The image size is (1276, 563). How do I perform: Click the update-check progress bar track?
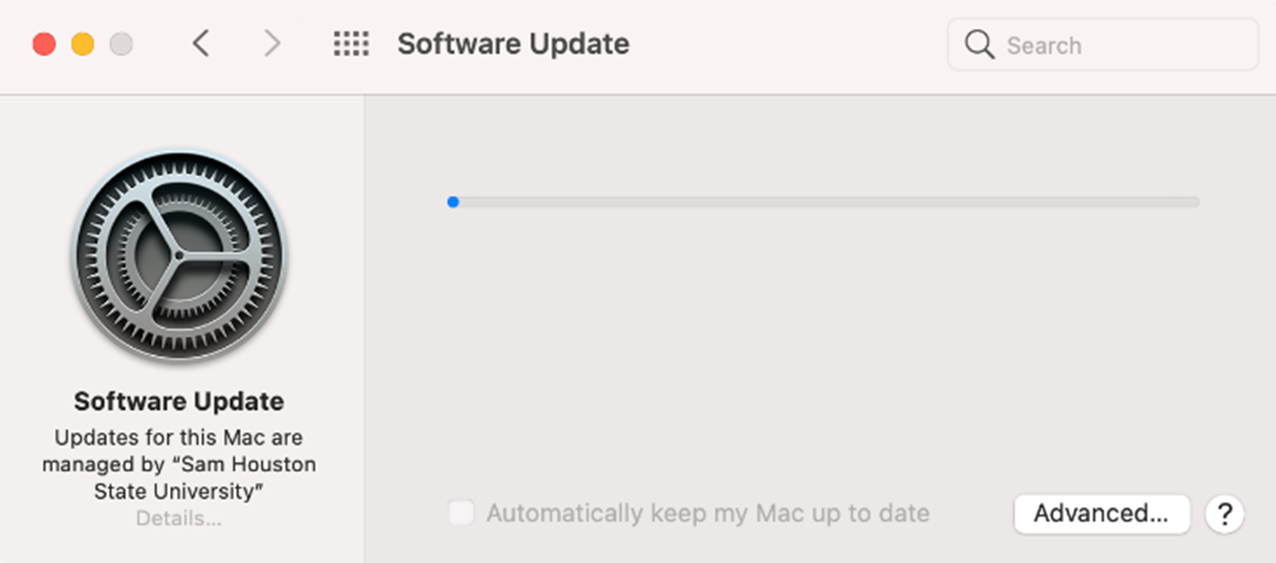[x=825, y=202]
